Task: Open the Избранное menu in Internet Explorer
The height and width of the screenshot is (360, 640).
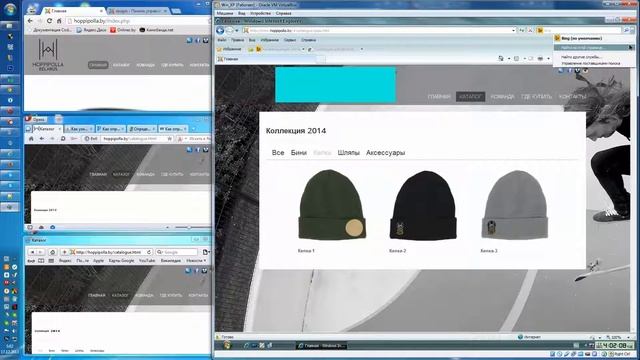Action: [269, 40]
